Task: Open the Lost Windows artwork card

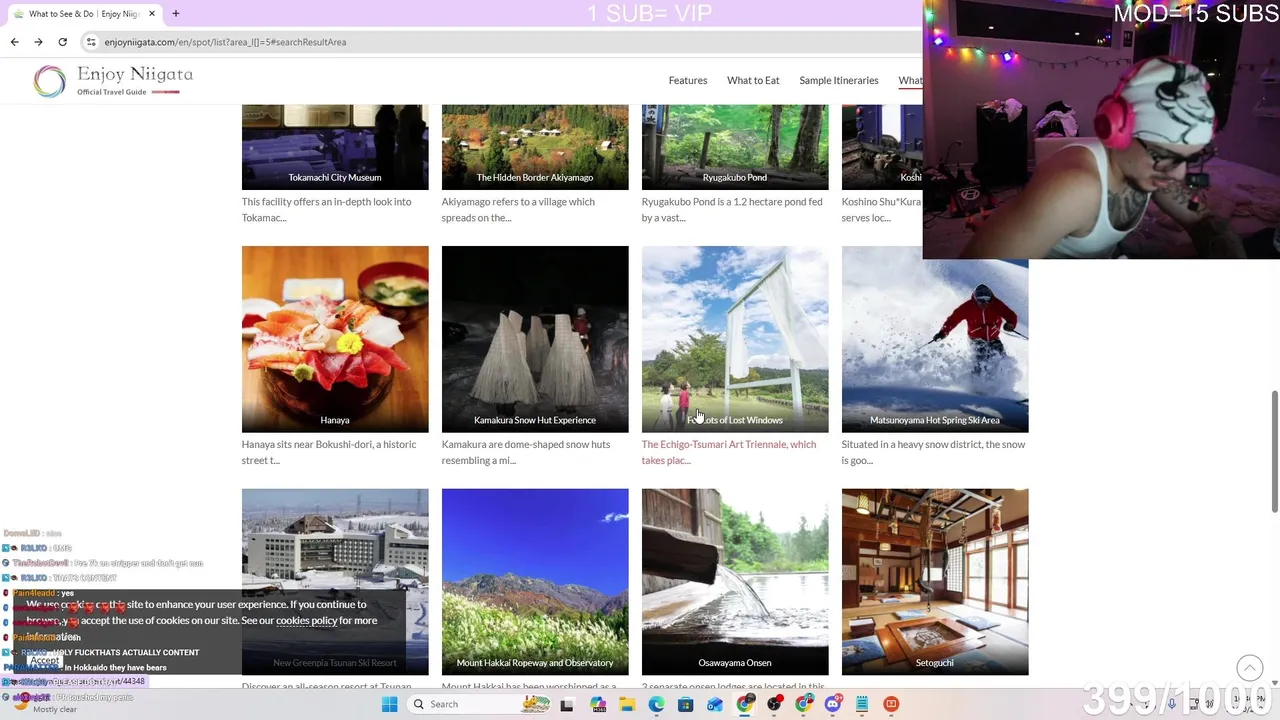Action: click(735, 339)
